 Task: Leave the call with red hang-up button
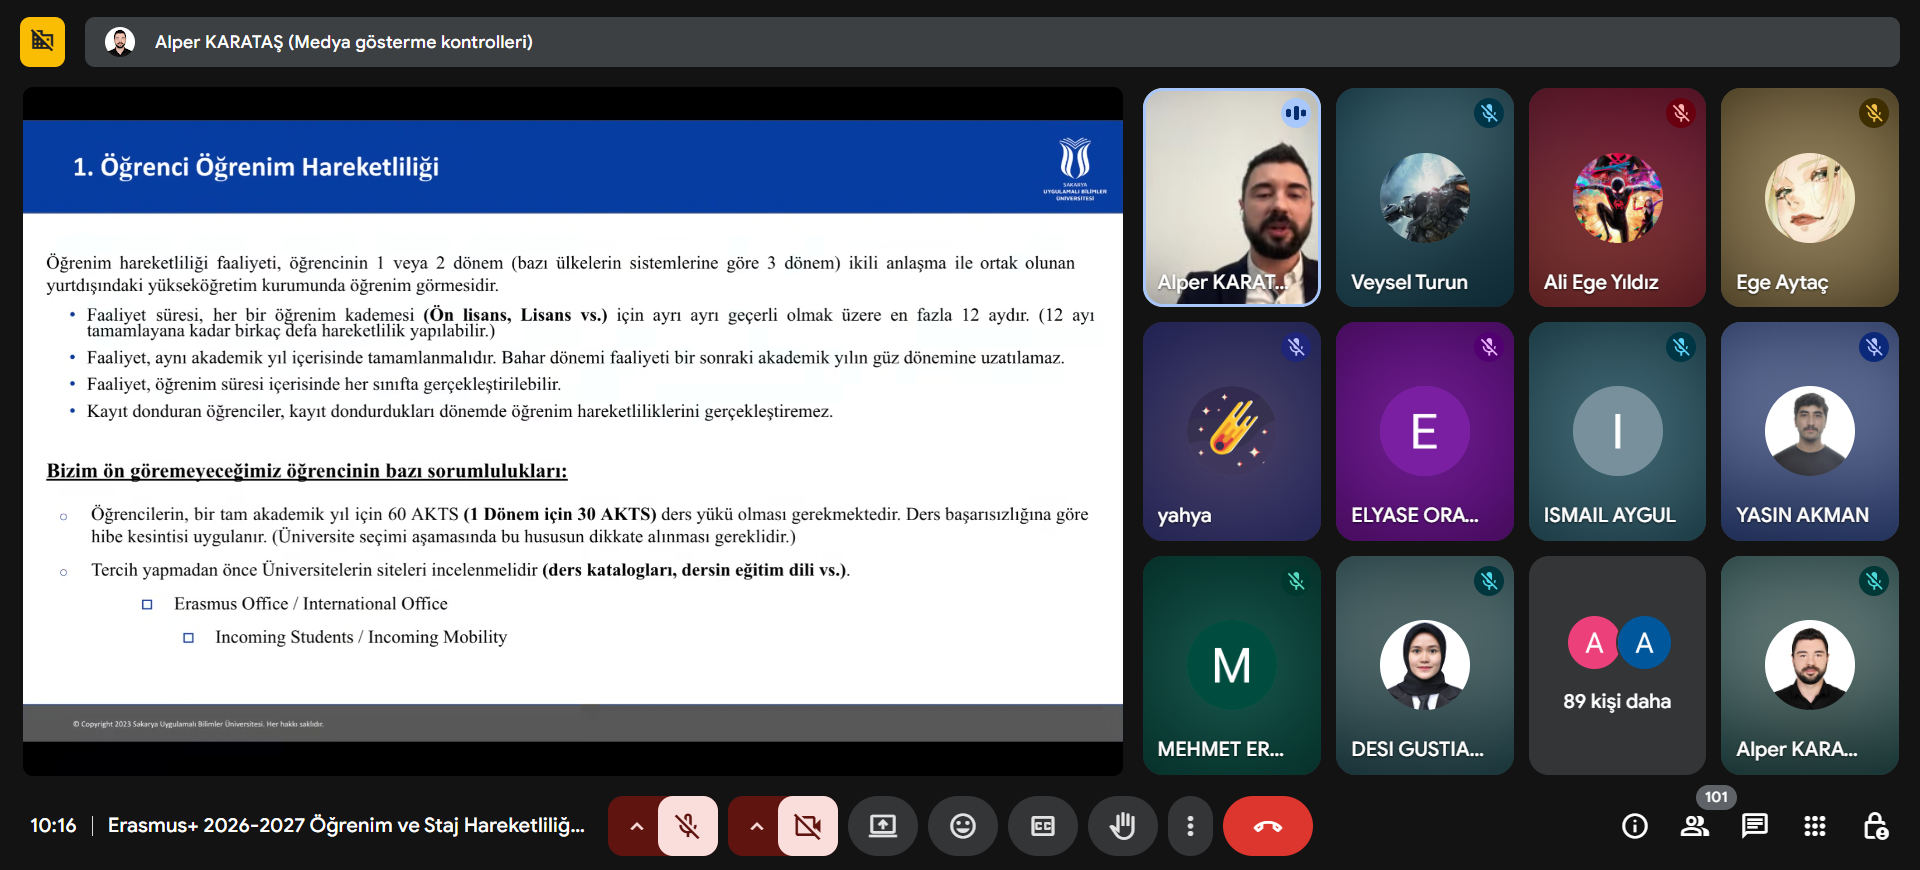click(1267, 826)
